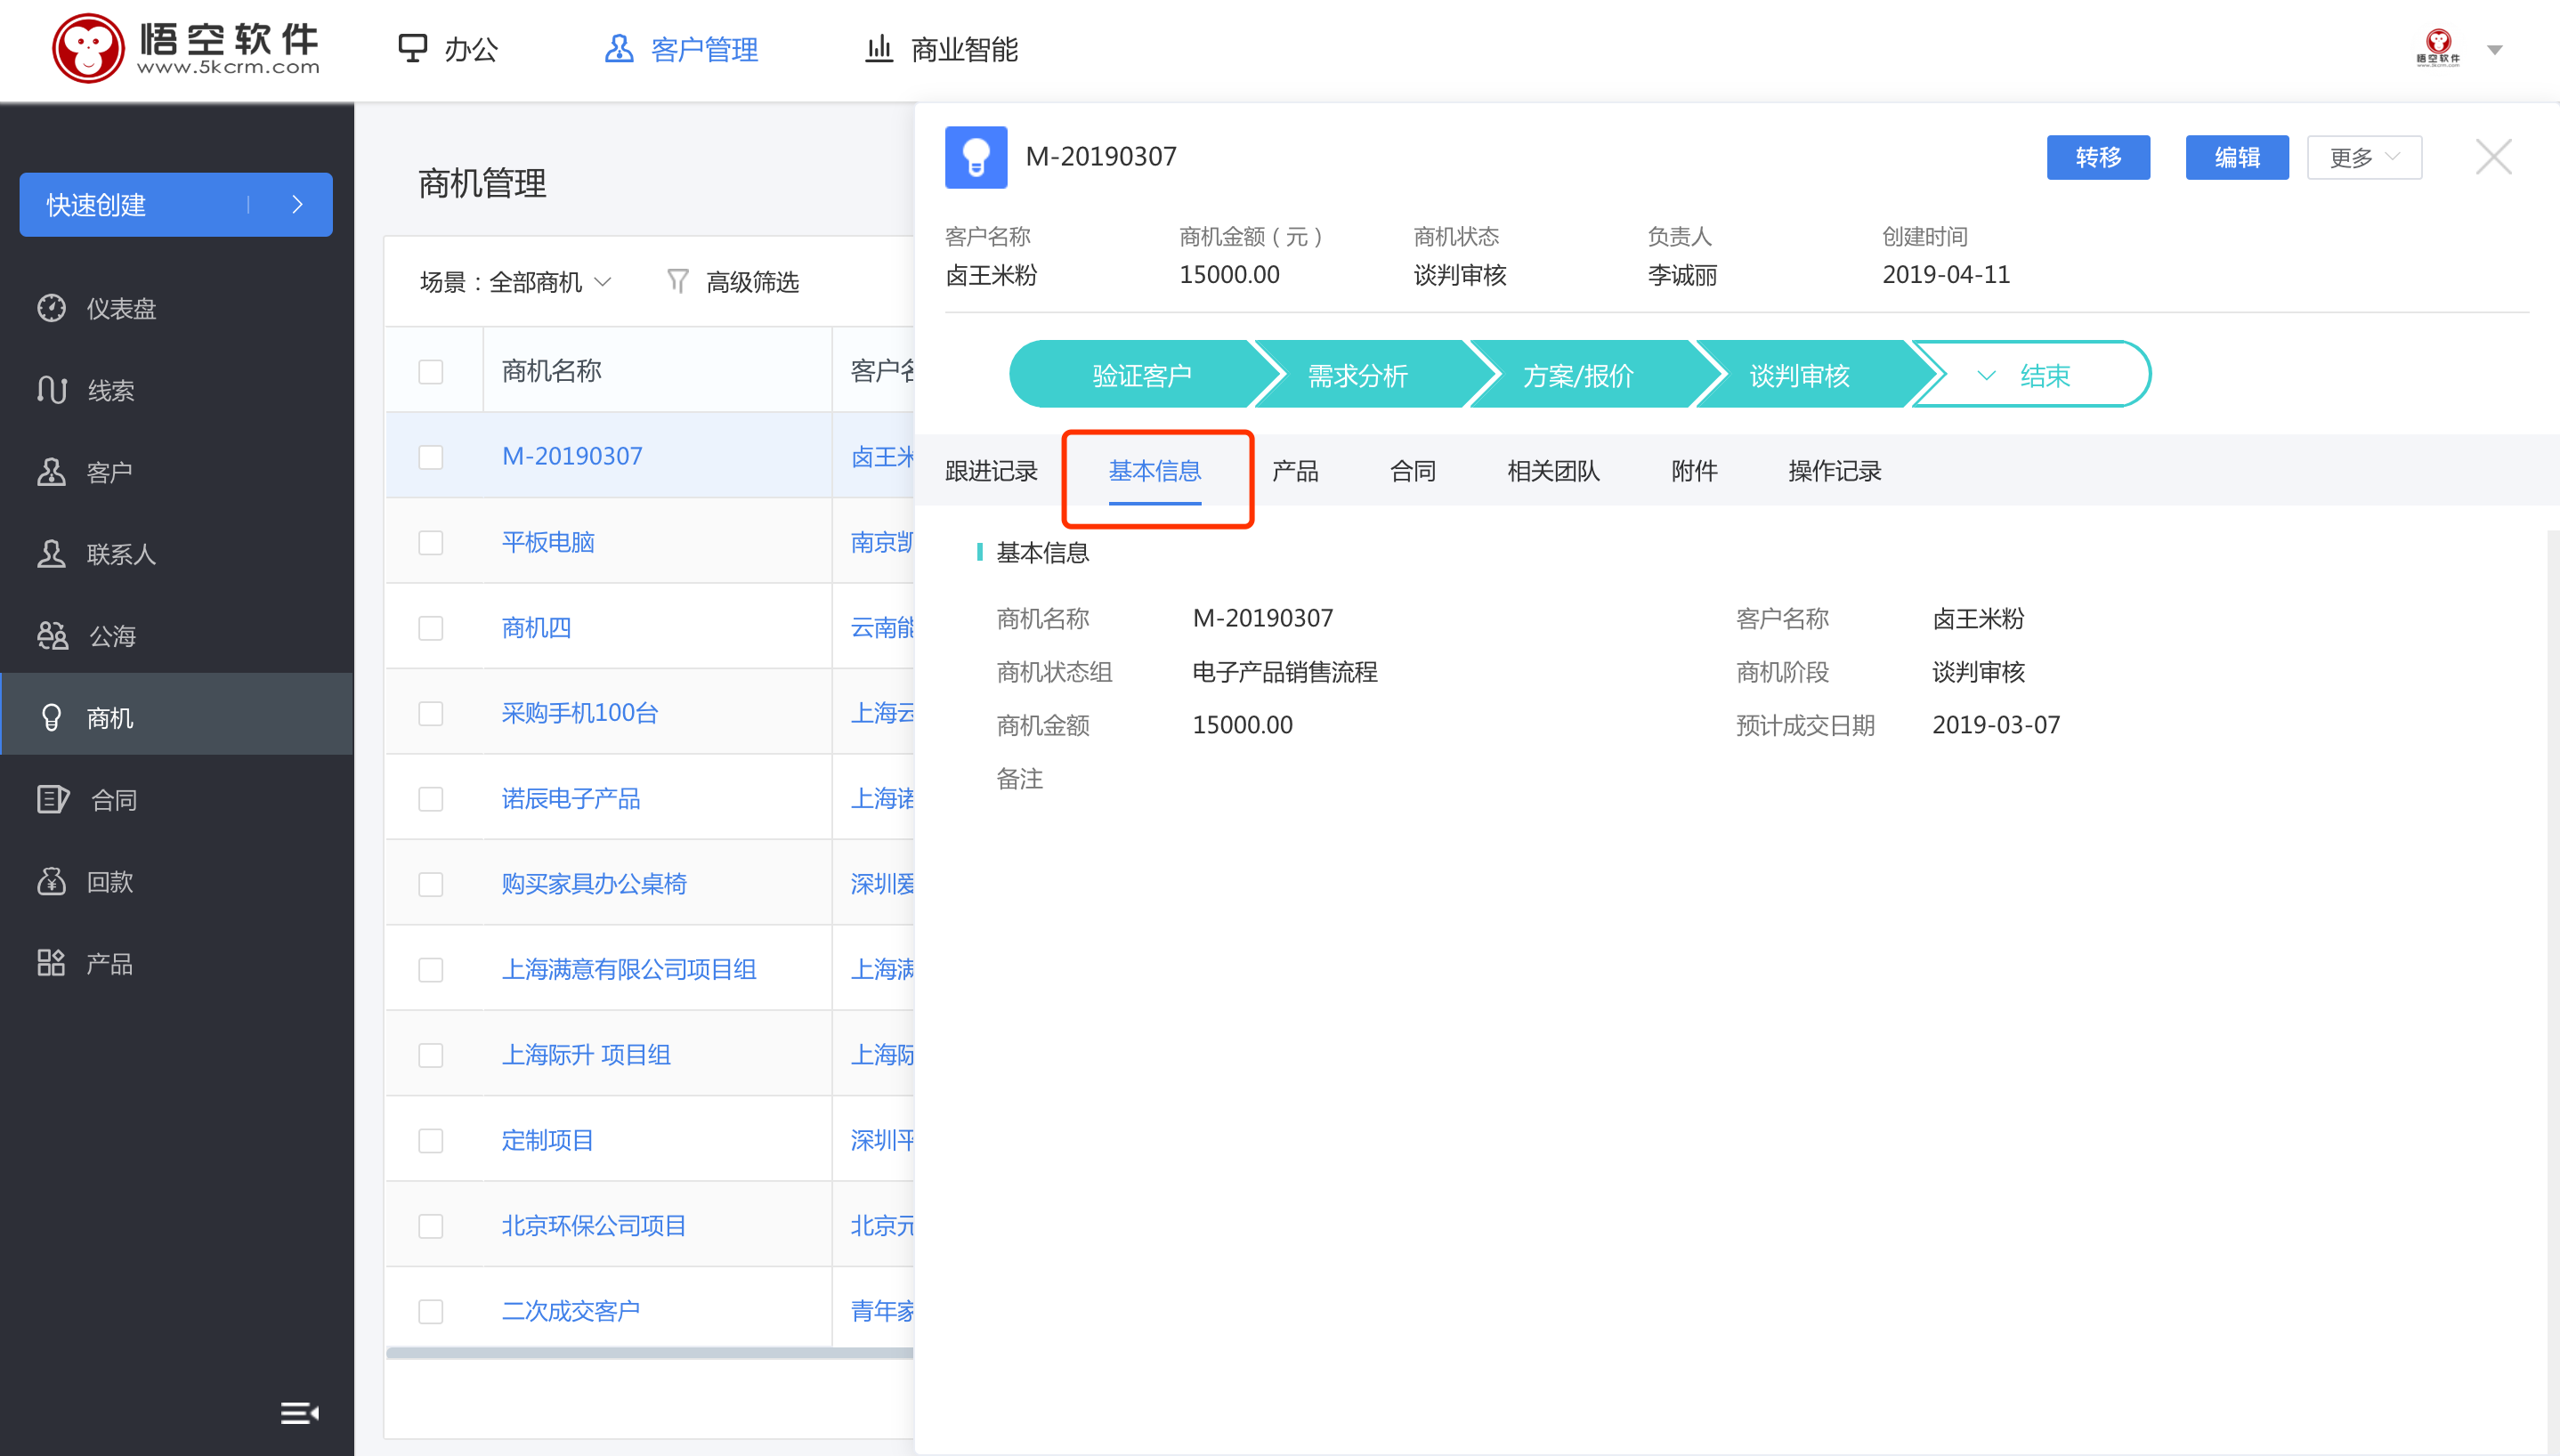Viewport: 2560px width, 1456px height.
Task: Open the 北京环保公司项目 opportunity link
Action: pyautogui.click(x=594, y=1226)
